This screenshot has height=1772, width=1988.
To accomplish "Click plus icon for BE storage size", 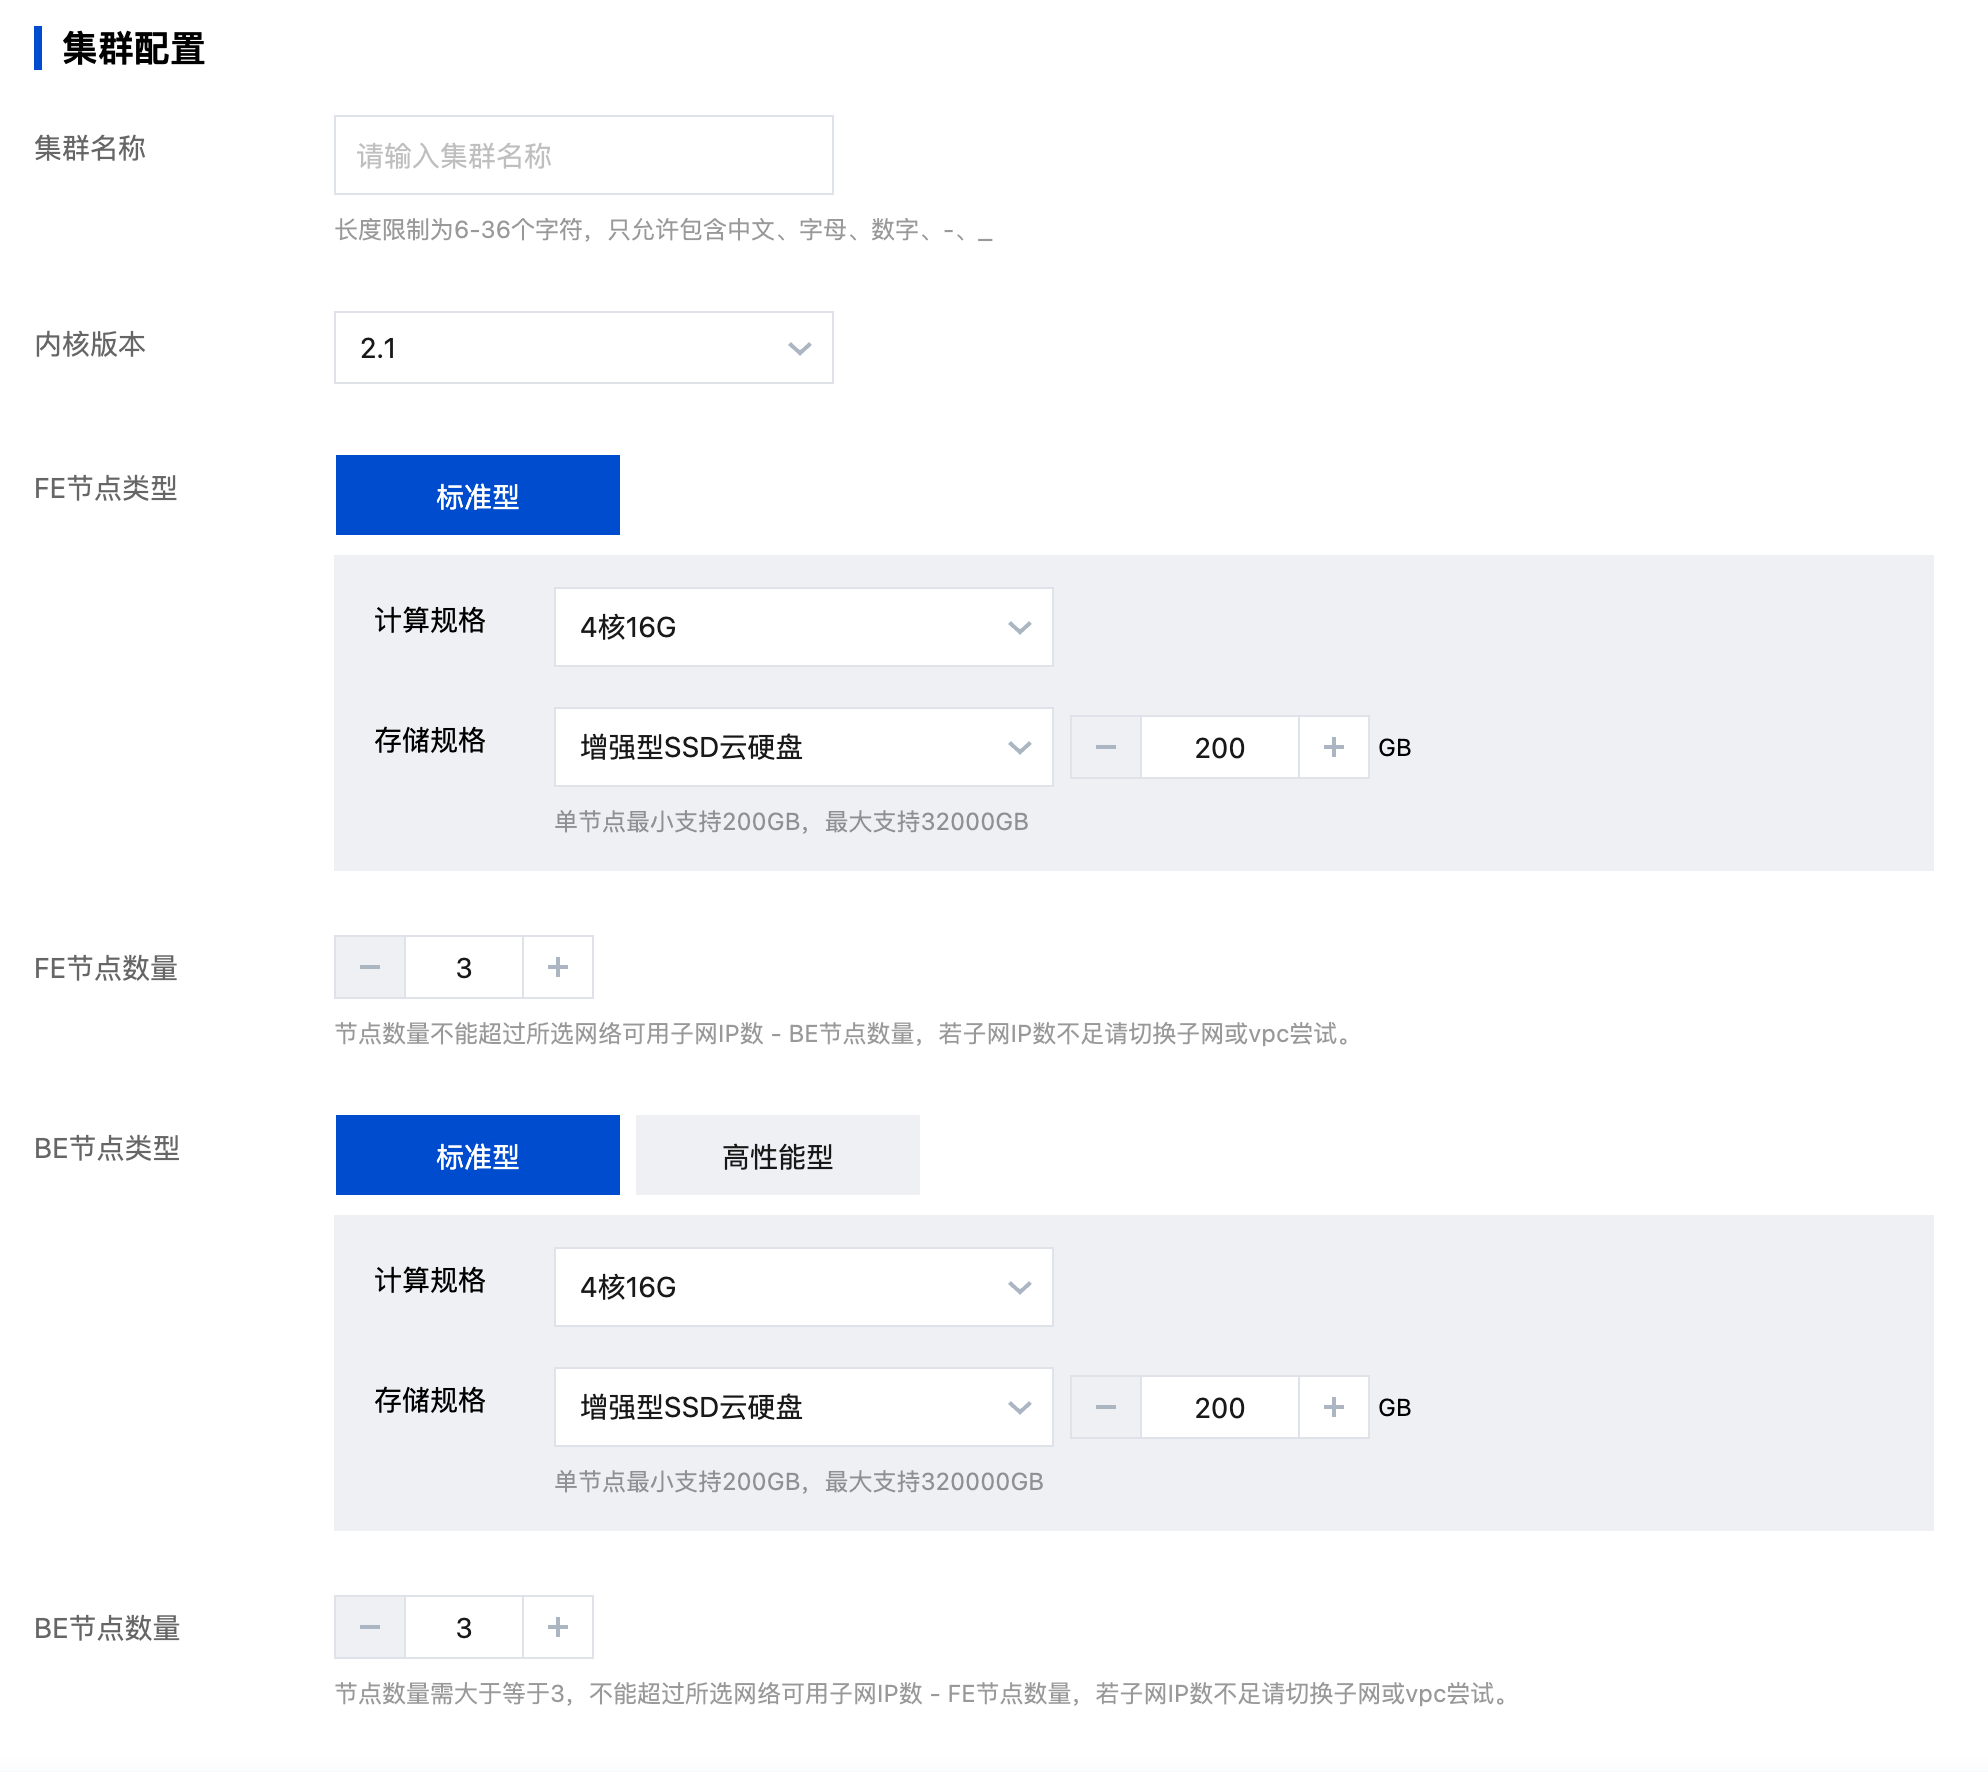I will [x=1333, y=1407].
